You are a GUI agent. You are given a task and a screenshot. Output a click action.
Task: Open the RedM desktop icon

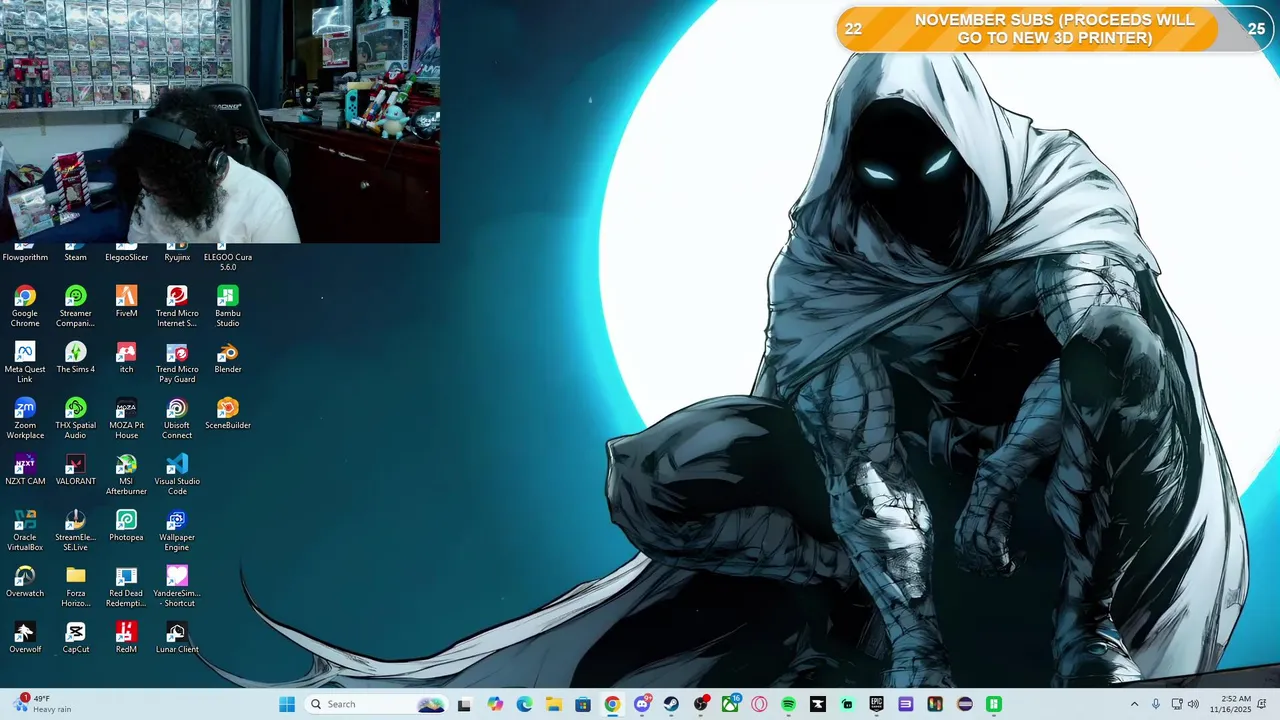(x=126, y=637)
